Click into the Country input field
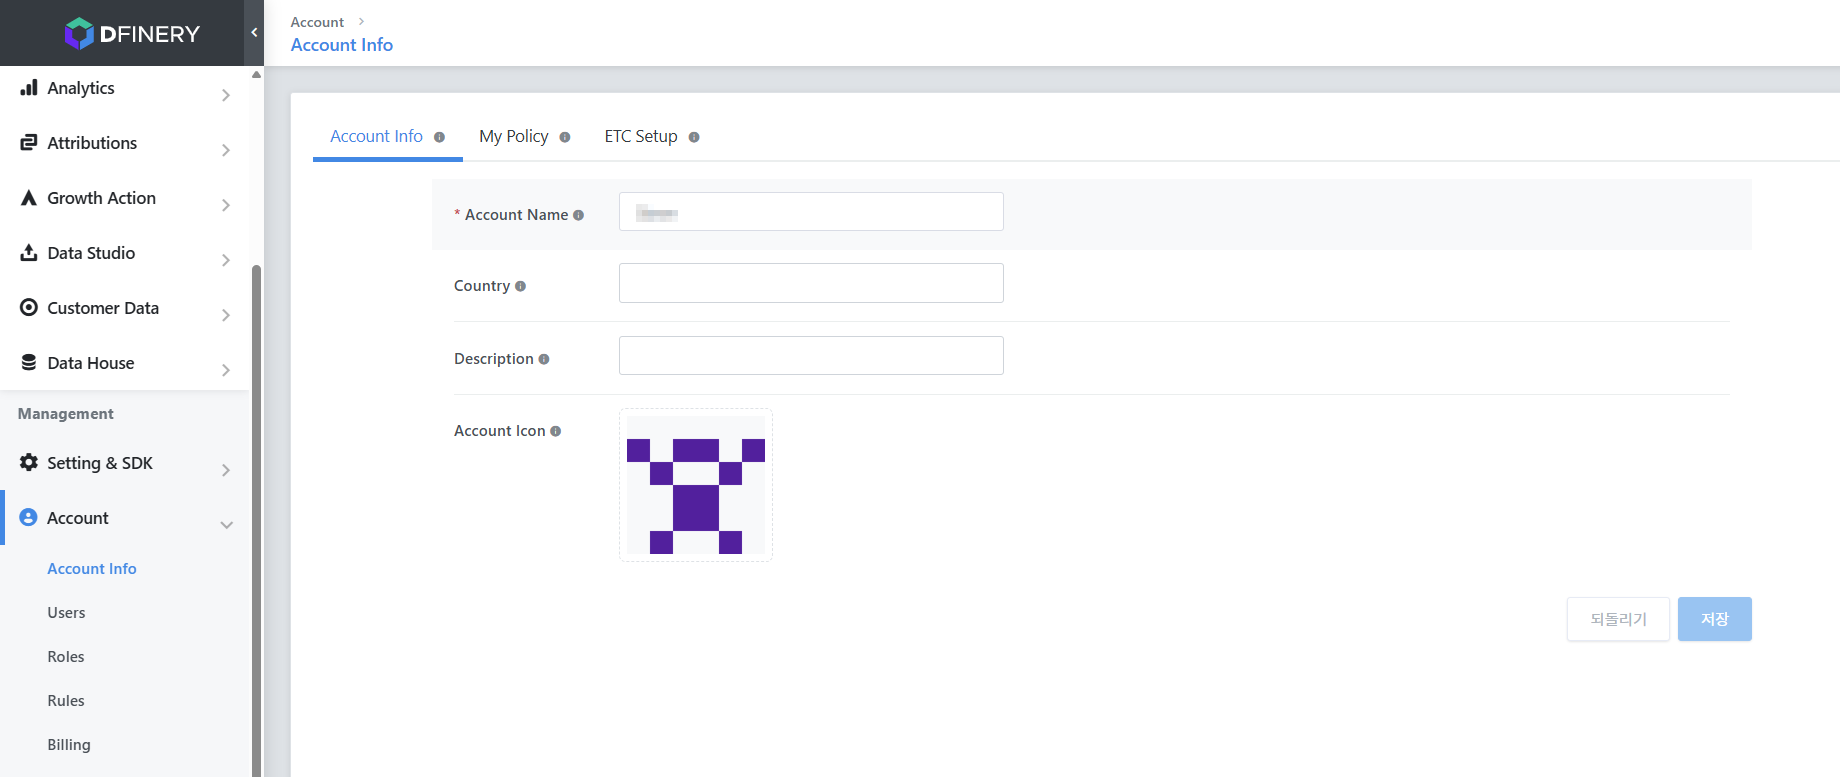The height and width of the screenshot is (777, 1840). point(811,283)
